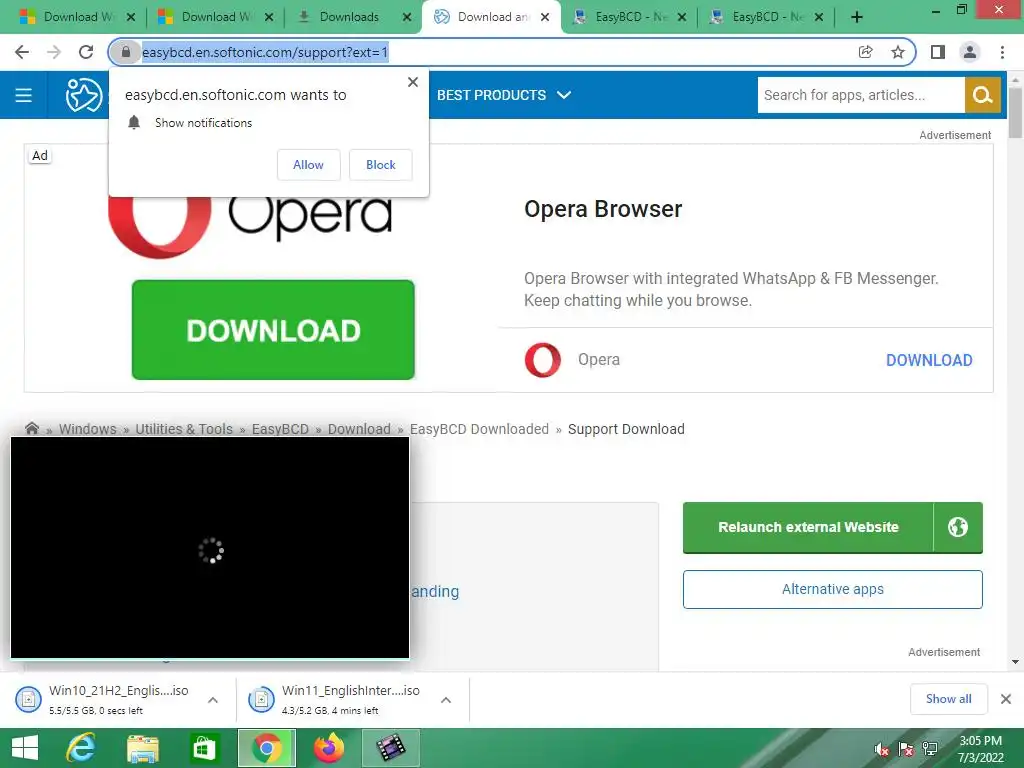
Task: Click the address bar URL
Action: (x=265, y=52)
